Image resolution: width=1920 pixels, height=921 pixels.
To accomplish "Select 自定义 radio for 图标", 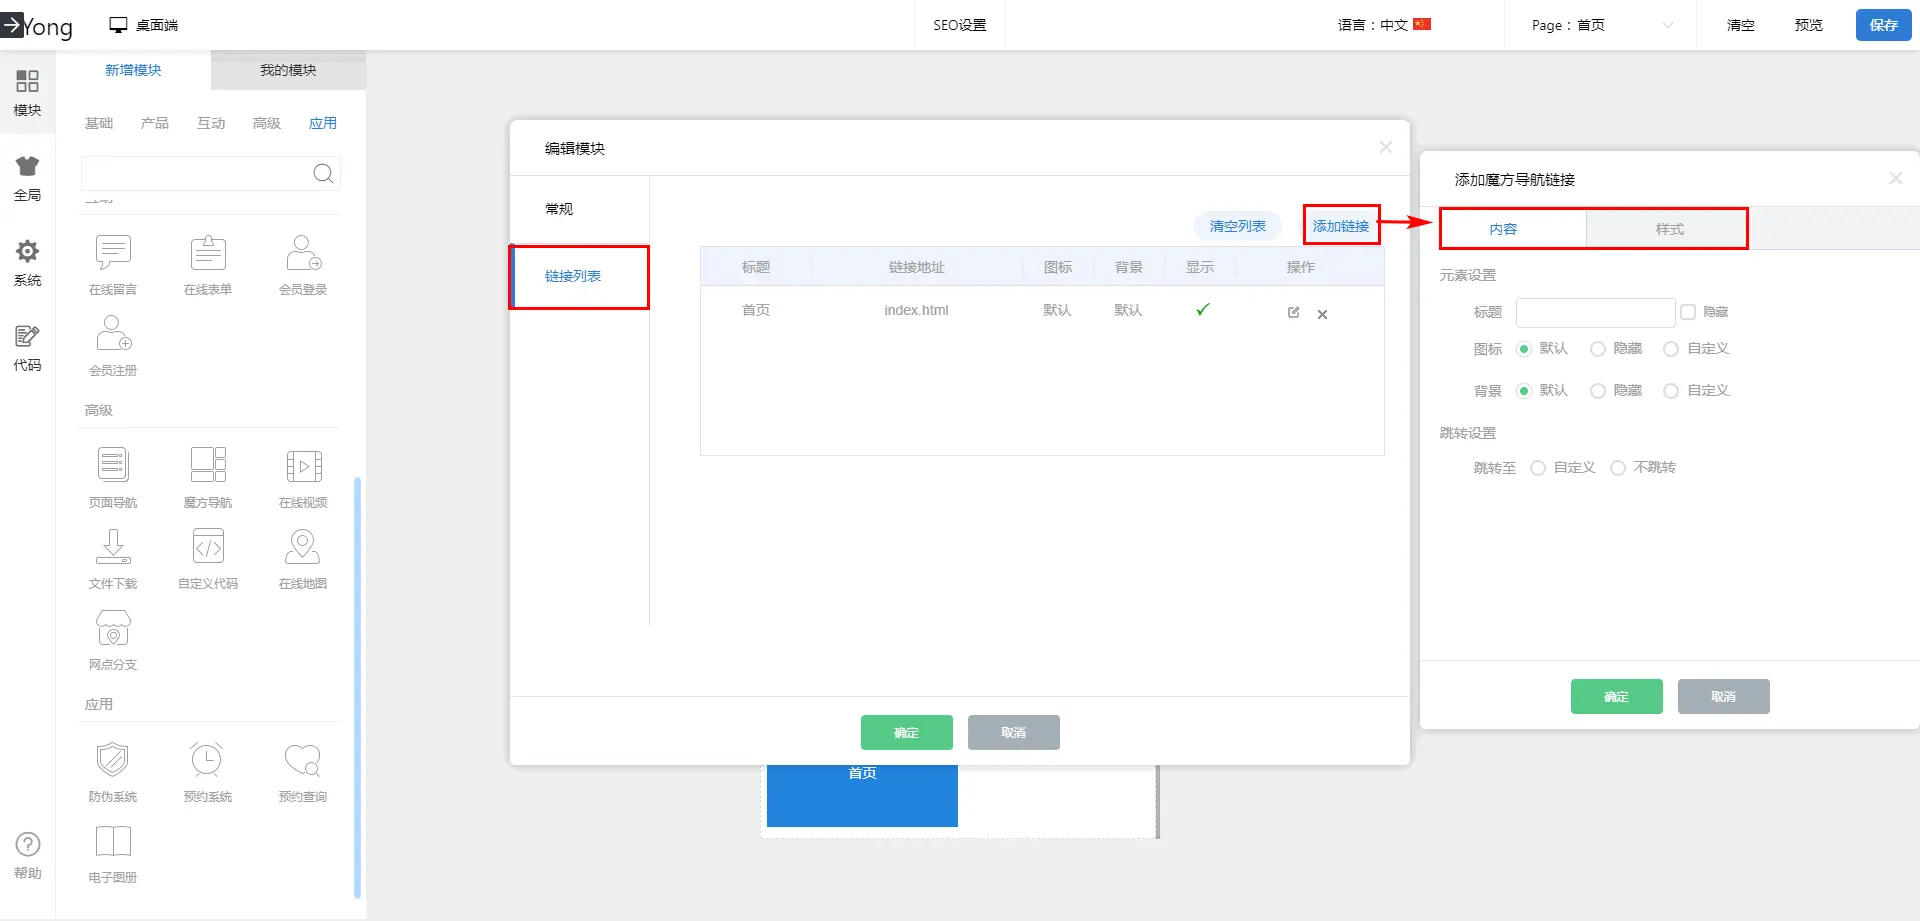I will [x=1670, y=349].
